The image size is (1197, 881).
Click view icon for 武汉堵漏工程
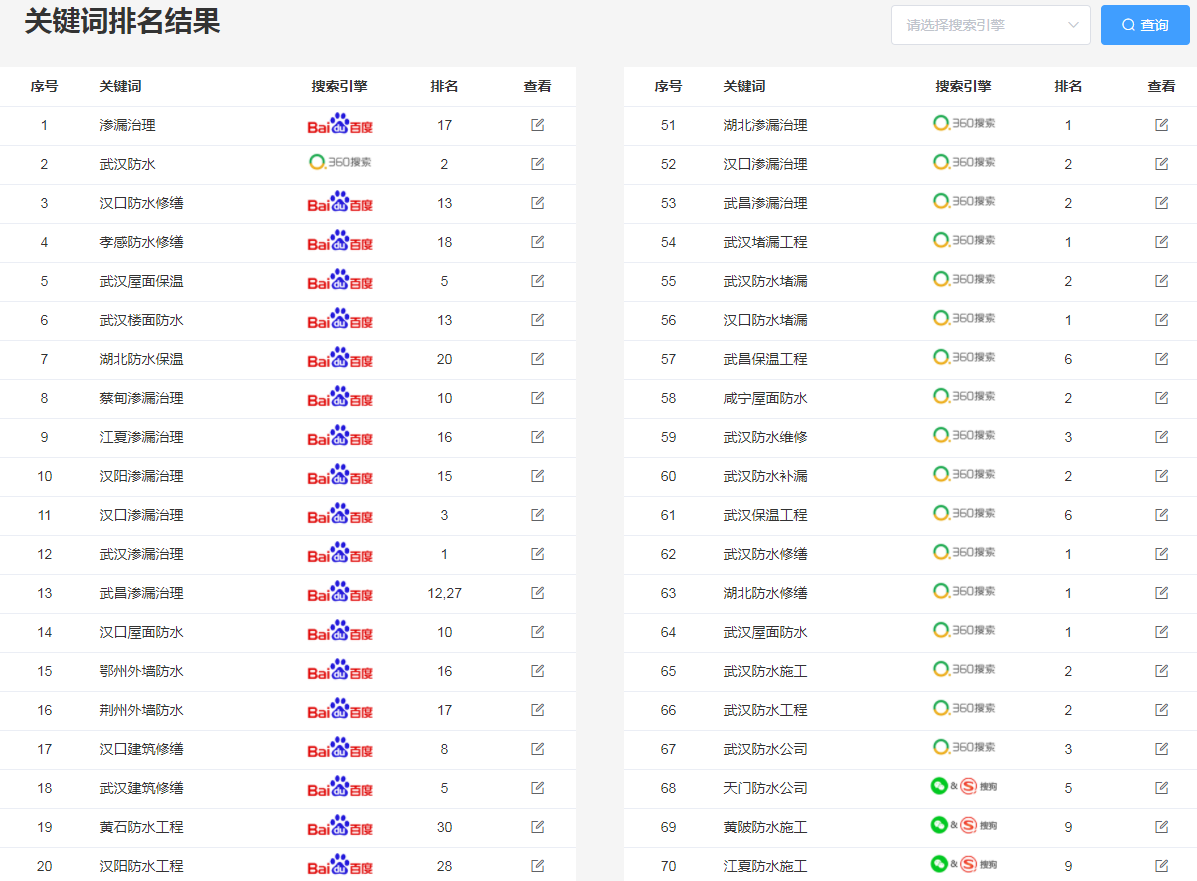point(1161,241)
